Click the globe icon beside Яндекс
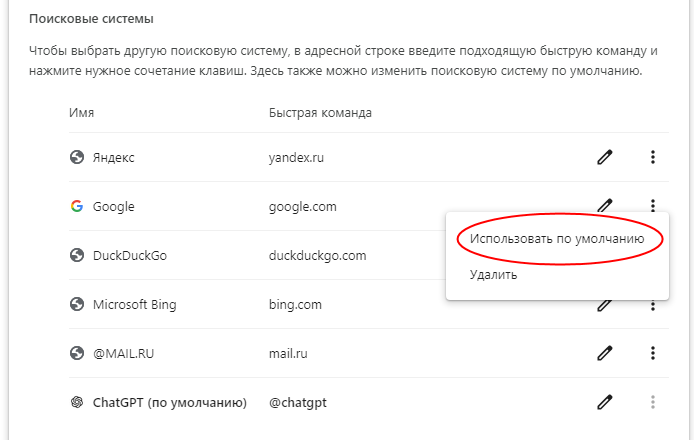The height and width of the screenshot is (440, 694). [77, 157]
